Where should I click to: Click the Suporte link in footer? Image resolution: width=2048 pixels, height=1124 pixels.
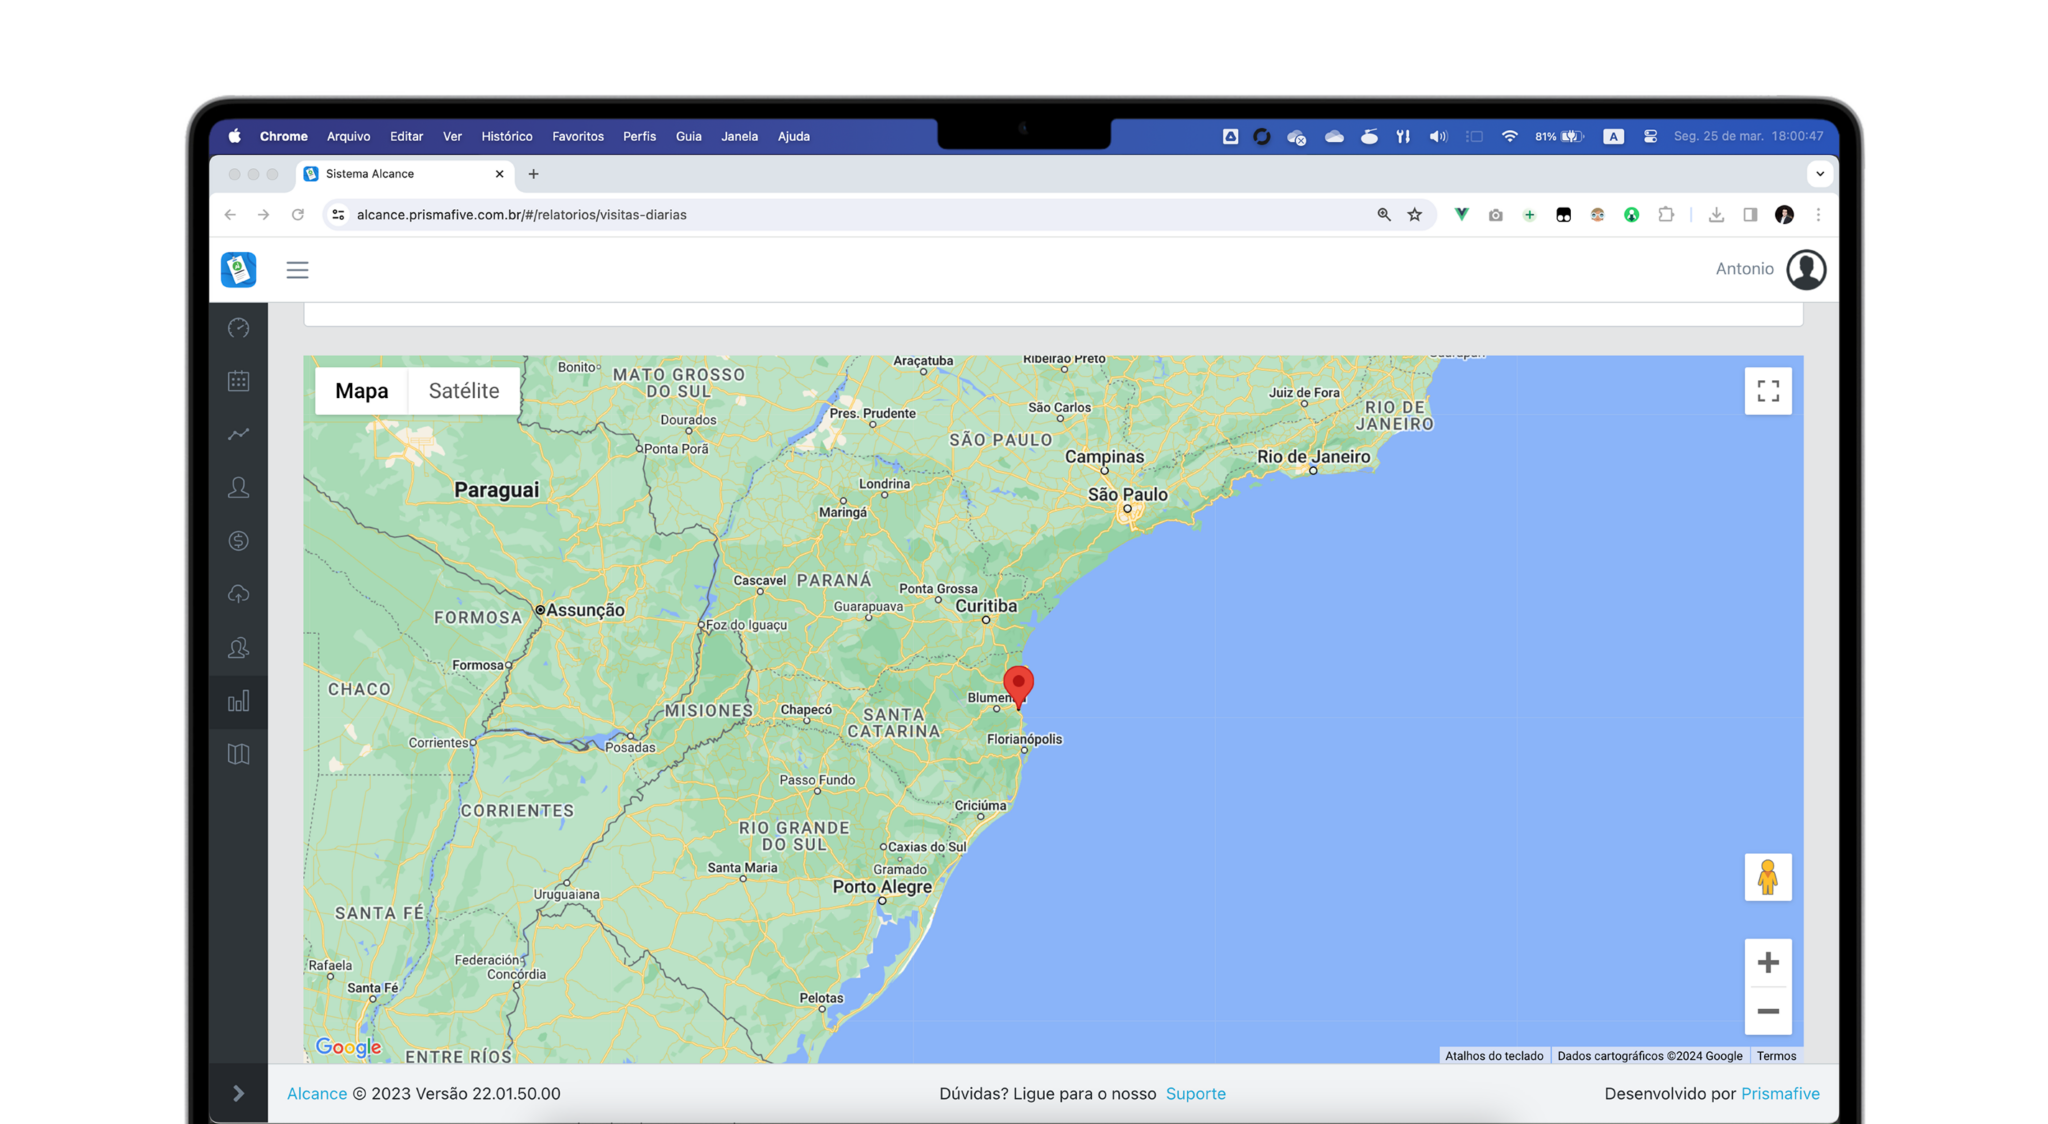pos(1195,1093)
